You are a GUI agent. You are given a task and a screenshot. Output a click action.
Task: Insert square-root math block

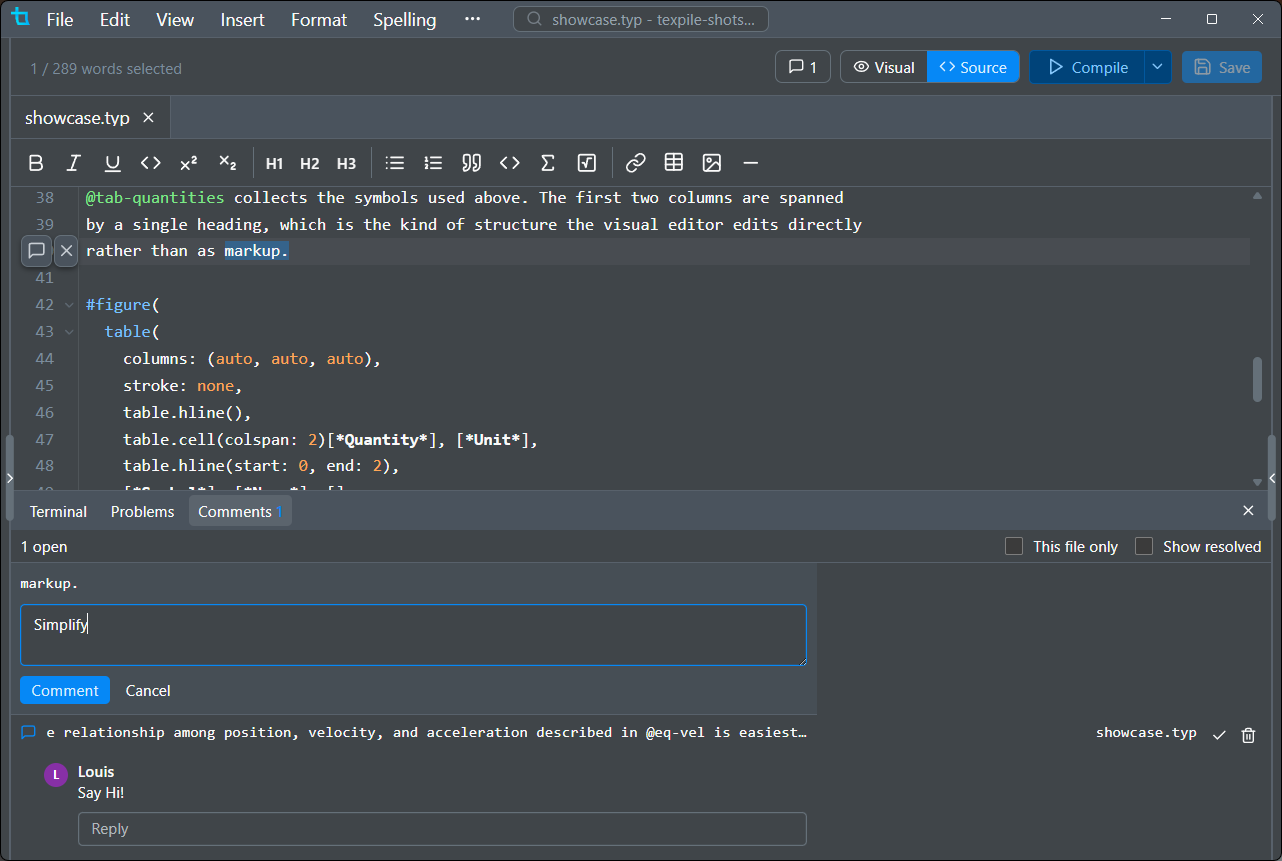(587, 163)
